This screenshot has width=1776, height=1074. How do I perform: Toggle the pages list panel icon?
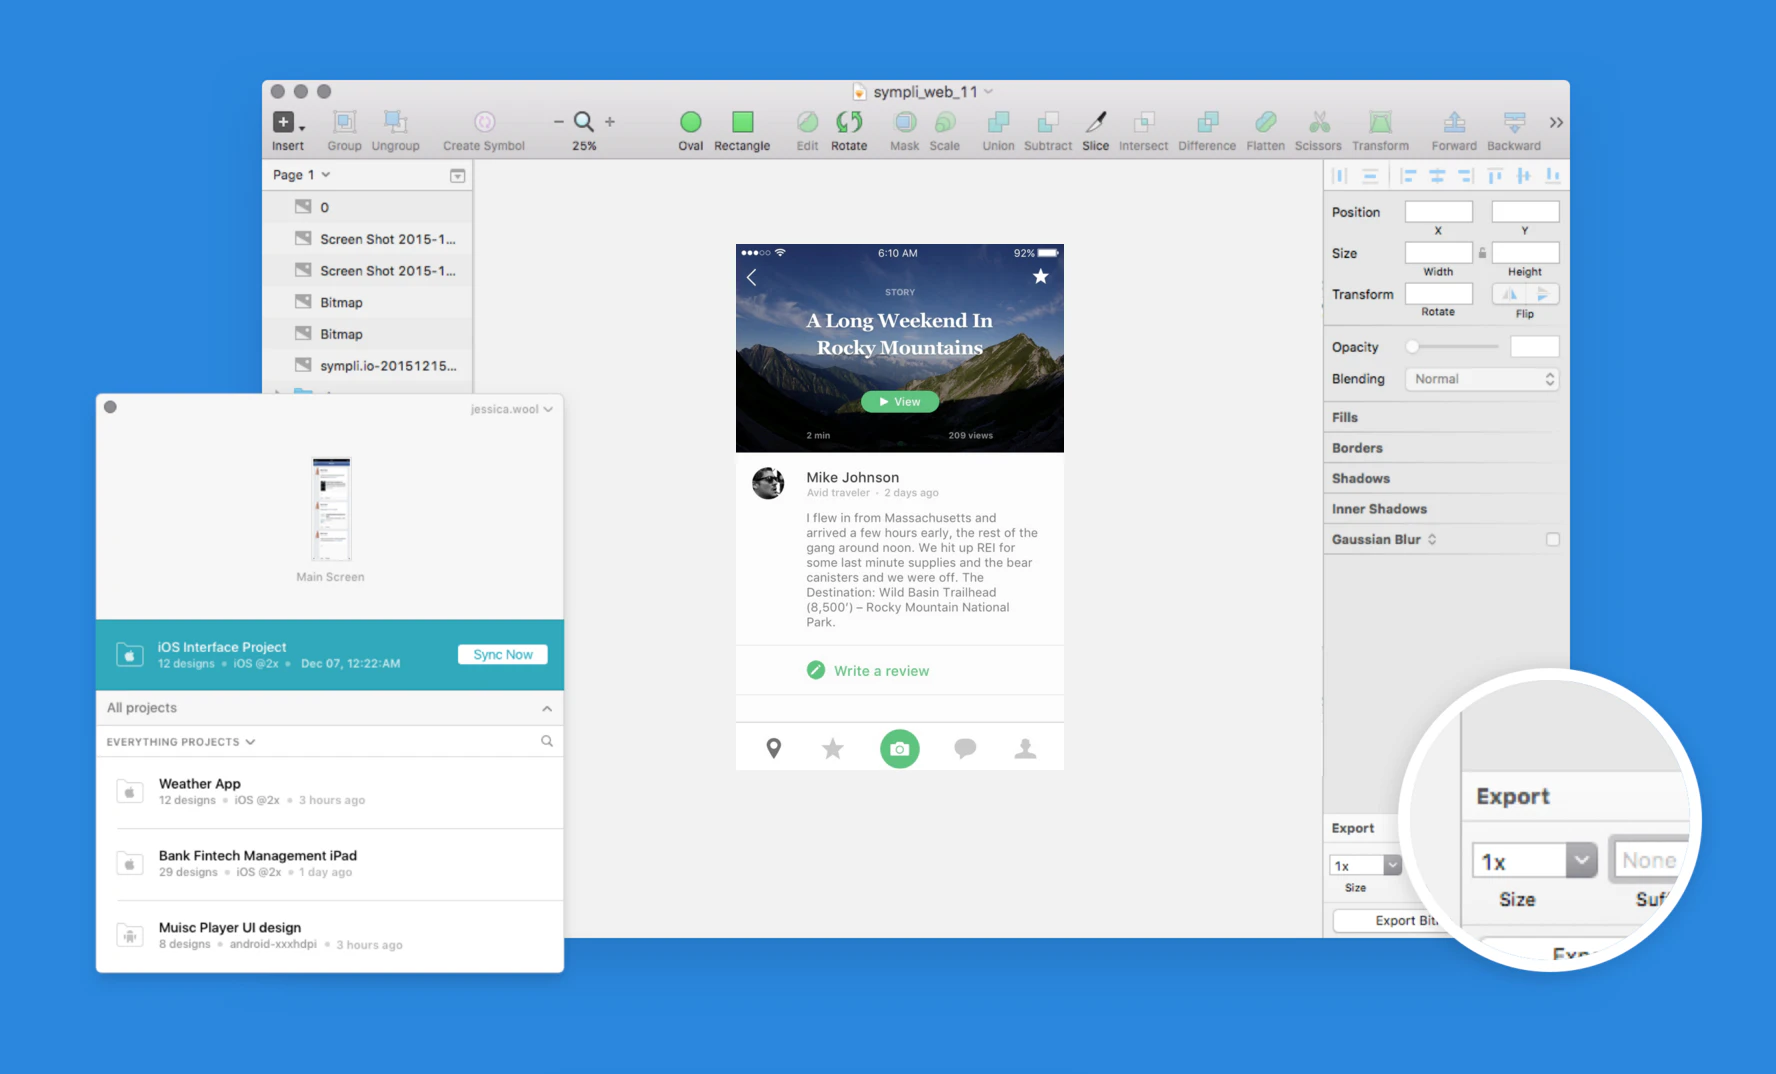(x=457, y=175)
